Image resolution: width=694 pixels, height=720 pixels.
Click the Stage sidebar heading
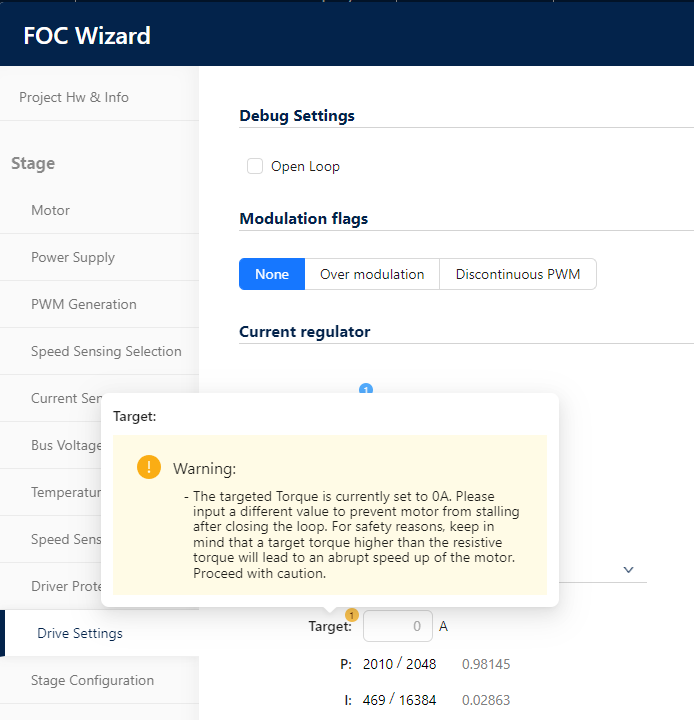pyautogui.click(x=33, y=163)
